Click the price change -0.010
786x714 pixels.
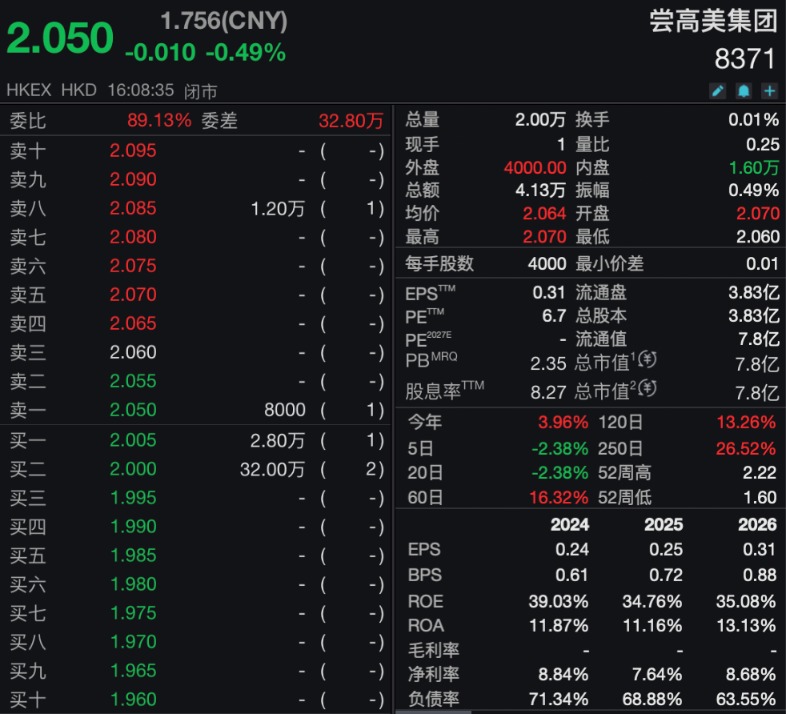pos(160,53)
